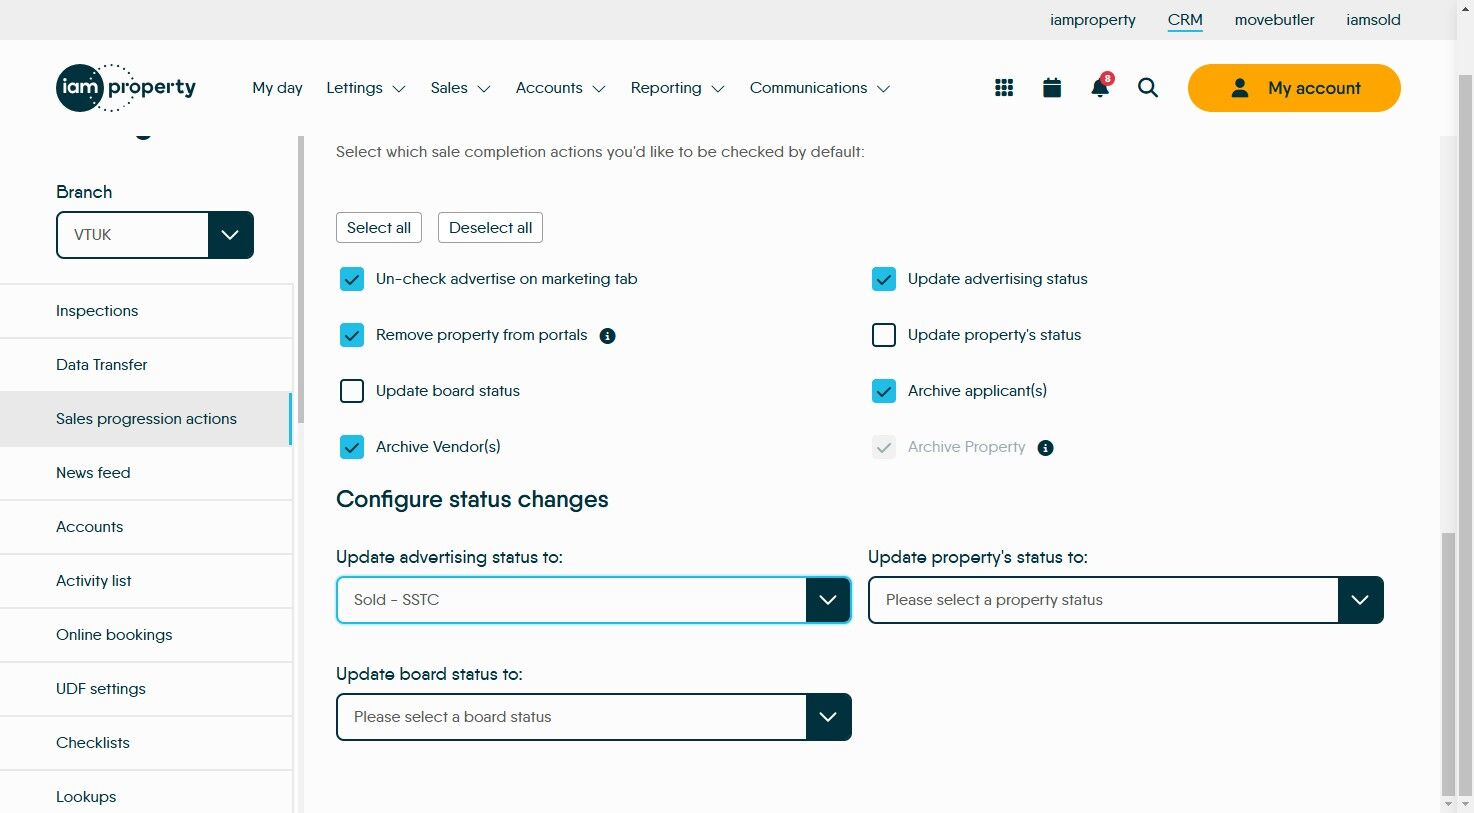This screenshot has width=1474, height=813.
Task: Open the Update advertising status dropdown
Action: [x=593, y=600]
